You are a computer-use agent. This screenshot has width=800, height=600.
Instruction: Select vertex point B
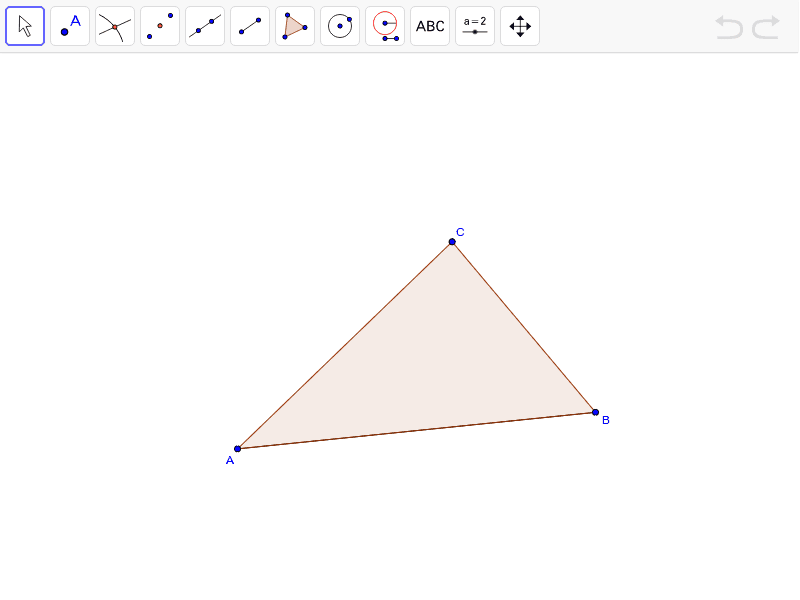point(595,412)
